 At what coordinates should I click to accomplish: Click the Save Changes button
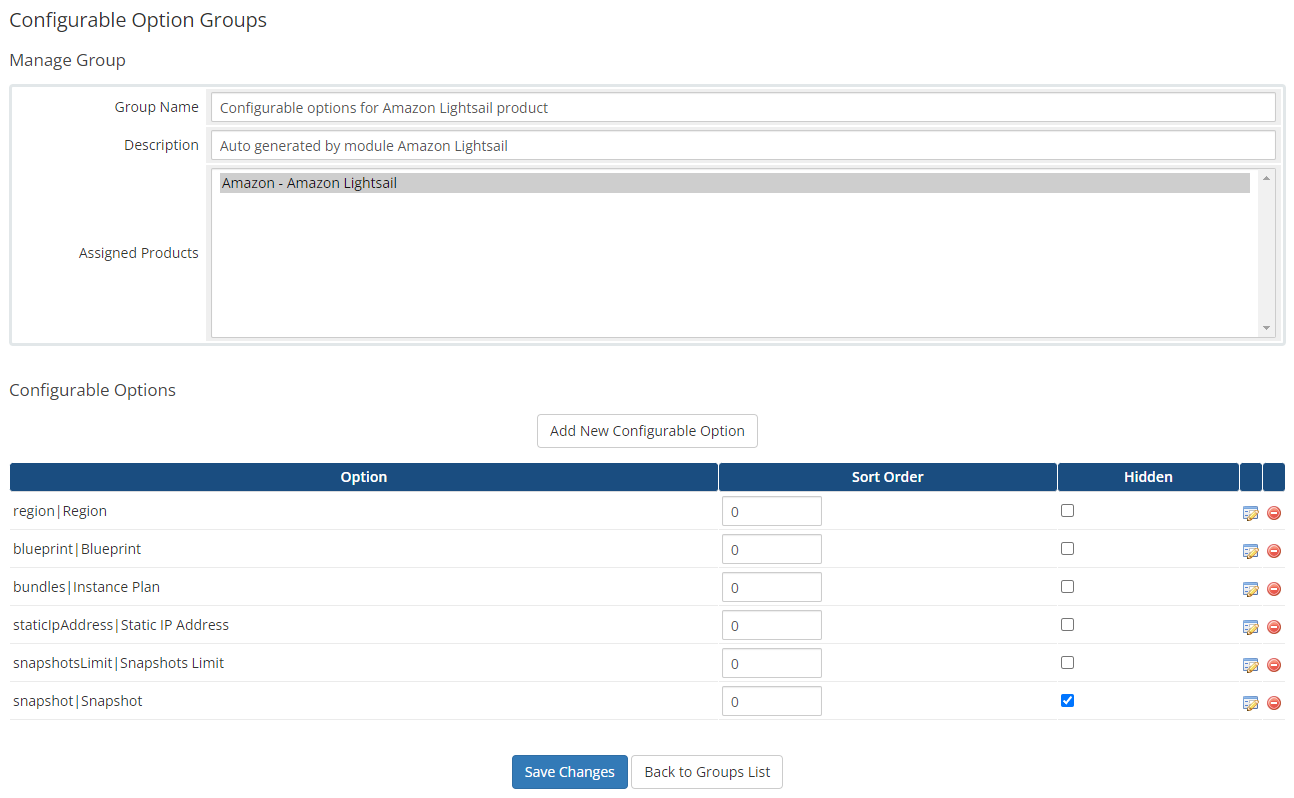569,771
